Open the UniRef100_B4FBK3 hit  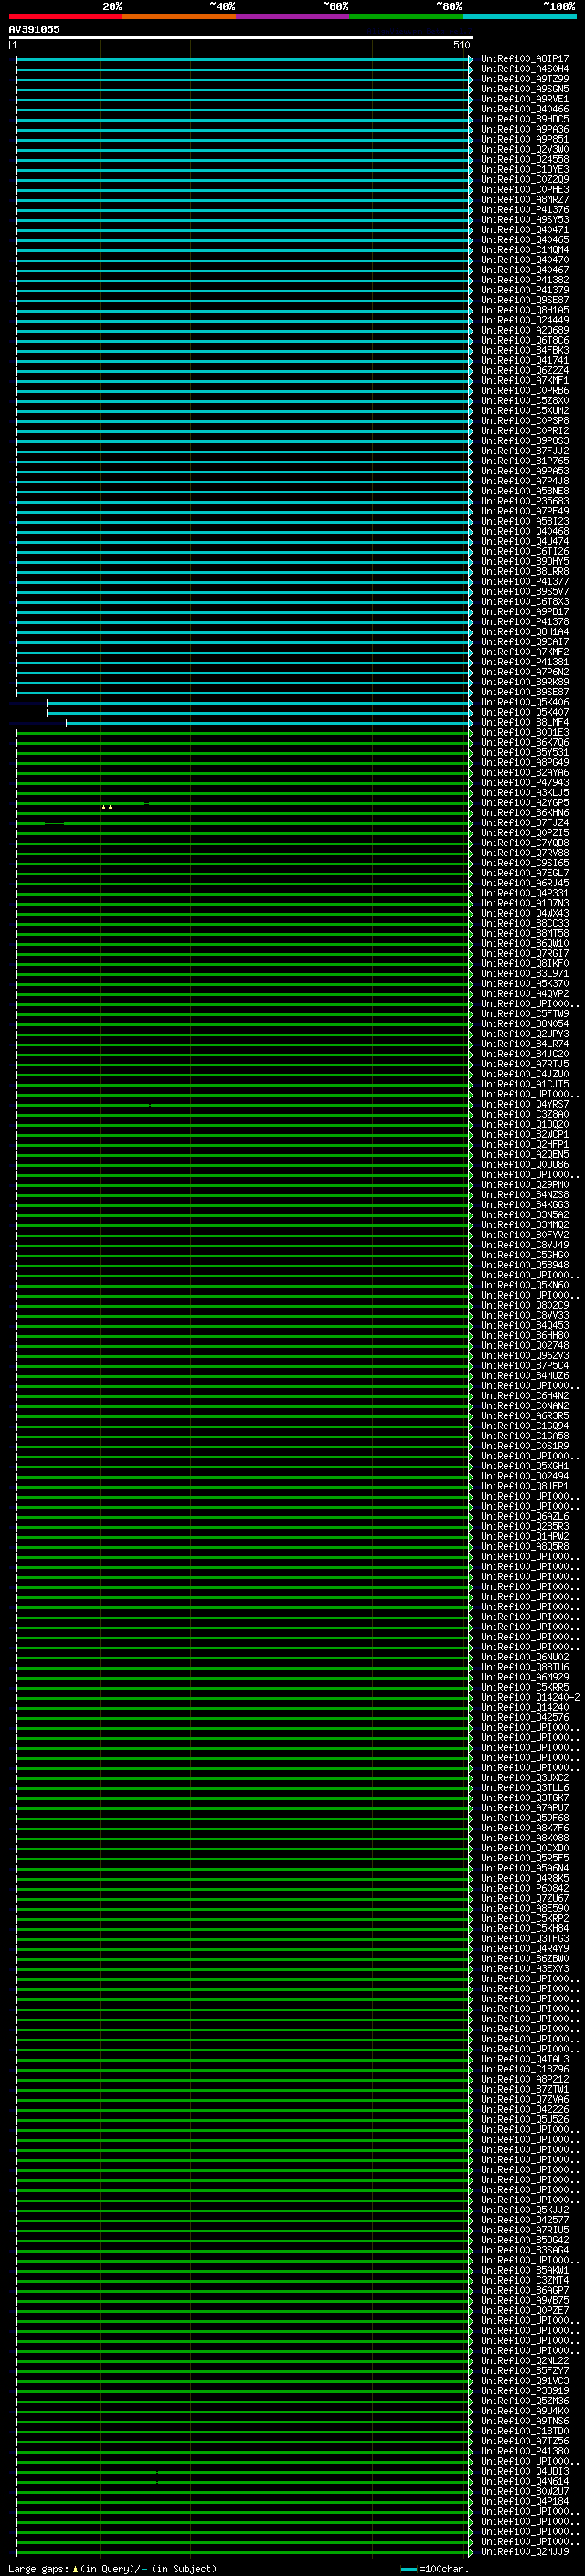pos(525,350)
